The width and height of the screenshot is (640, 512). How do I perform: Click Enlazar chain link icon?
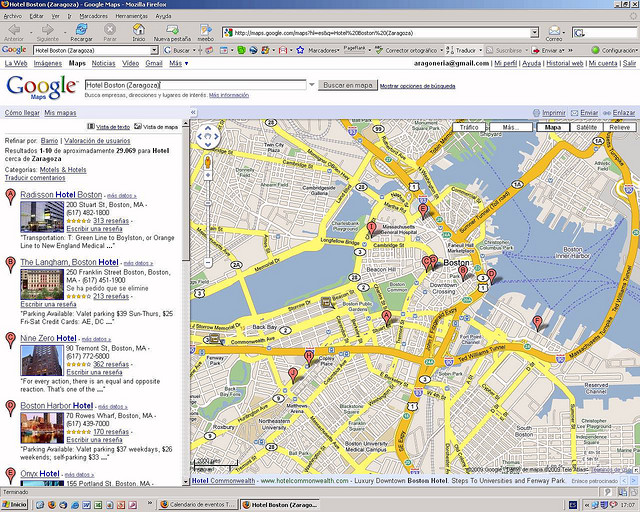tap(607, 113)
